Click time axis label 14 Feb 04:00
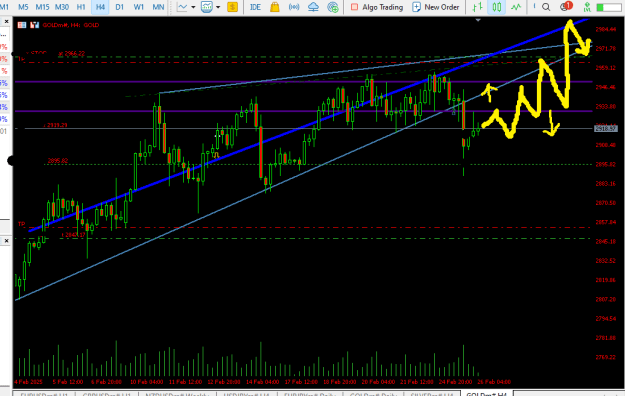Image resolution: width=625 pixels, height=396 pixels. point(262,382)
